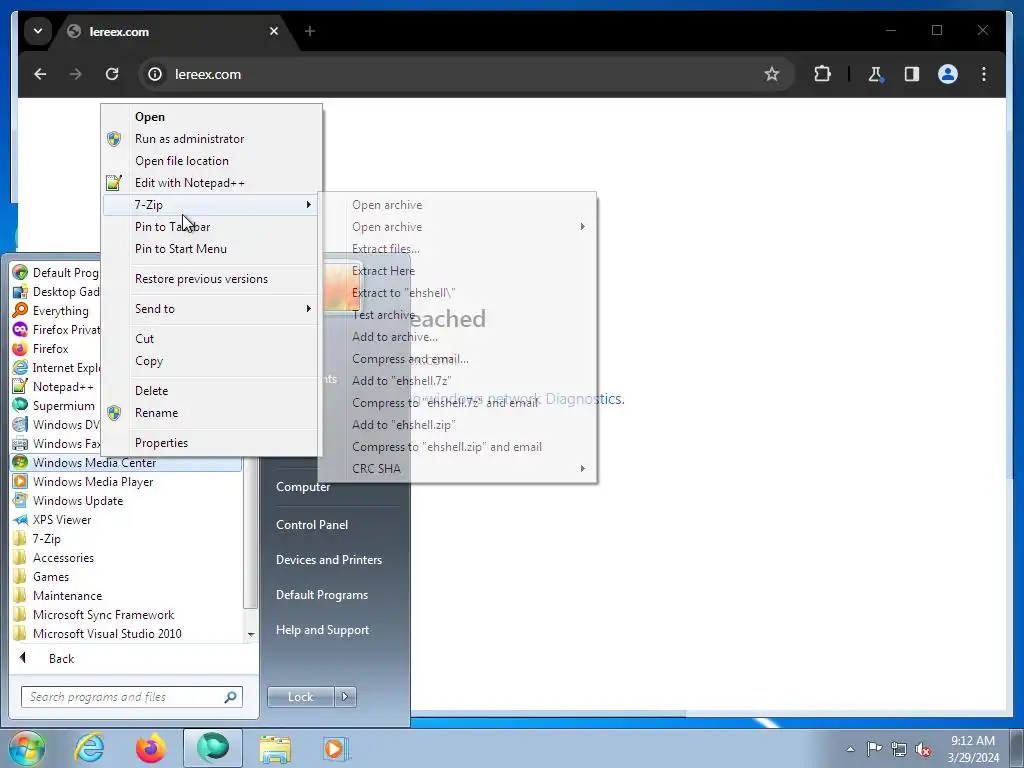The height and width of the screenshot is (768, 1024).
Task: Open the browser profile avatar
Action: tap(948, 74)
